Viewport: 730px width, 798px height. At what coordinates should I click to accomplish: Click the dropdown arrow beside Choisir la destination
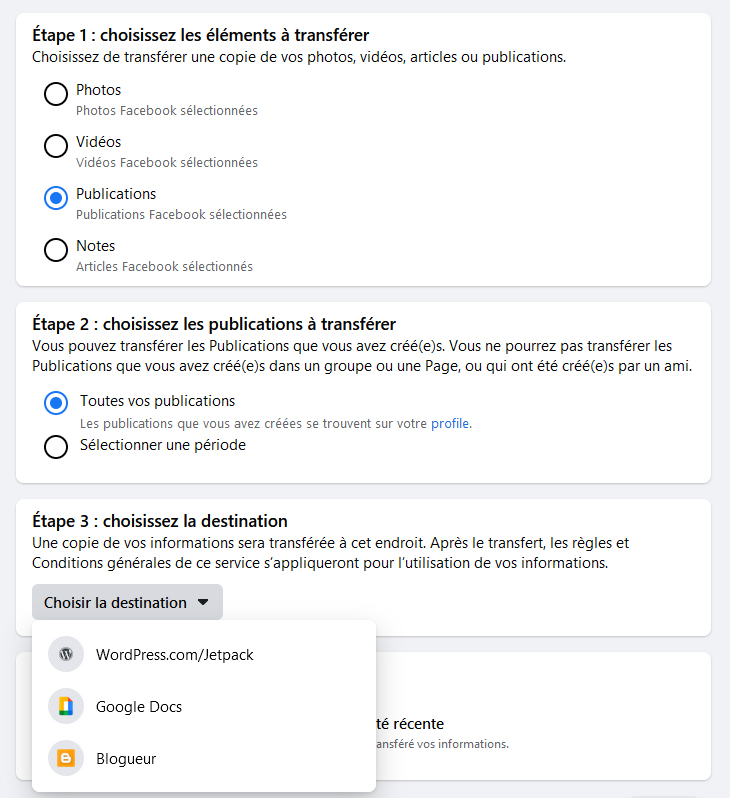[x=203, y=603]
